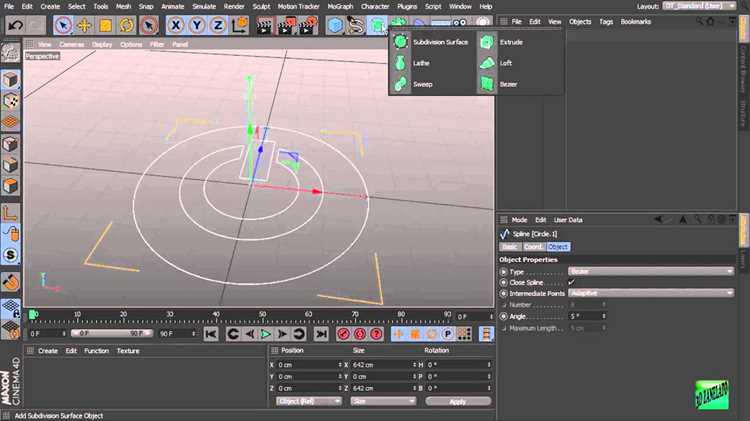Open the Object (Rel) coordinate dropdown
Image resolution: width=750 pixels, height=421 pixels.
[309, 401]
